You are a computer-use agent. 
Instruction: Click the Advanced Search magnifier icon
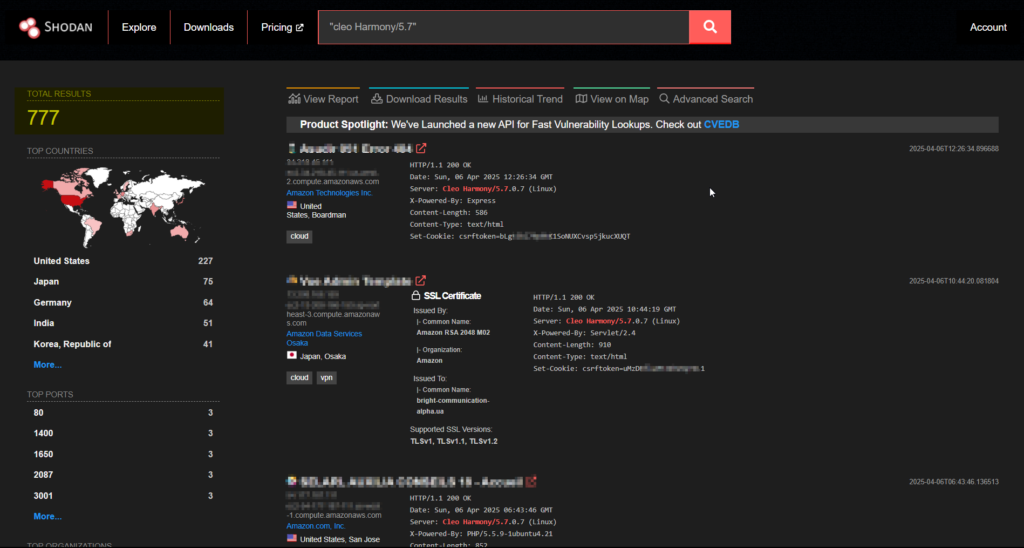pyautogui.click(x=664, y=99)
